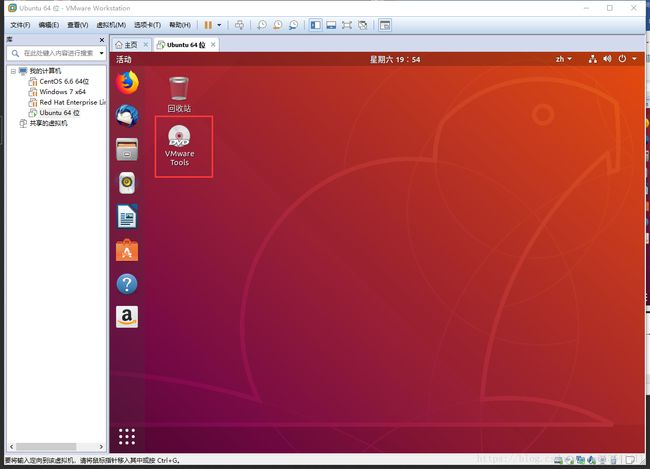This screenshot has height=469, width=650.
Task: Click the library horizontal scrollbar thumb
Action: (46, 447)
